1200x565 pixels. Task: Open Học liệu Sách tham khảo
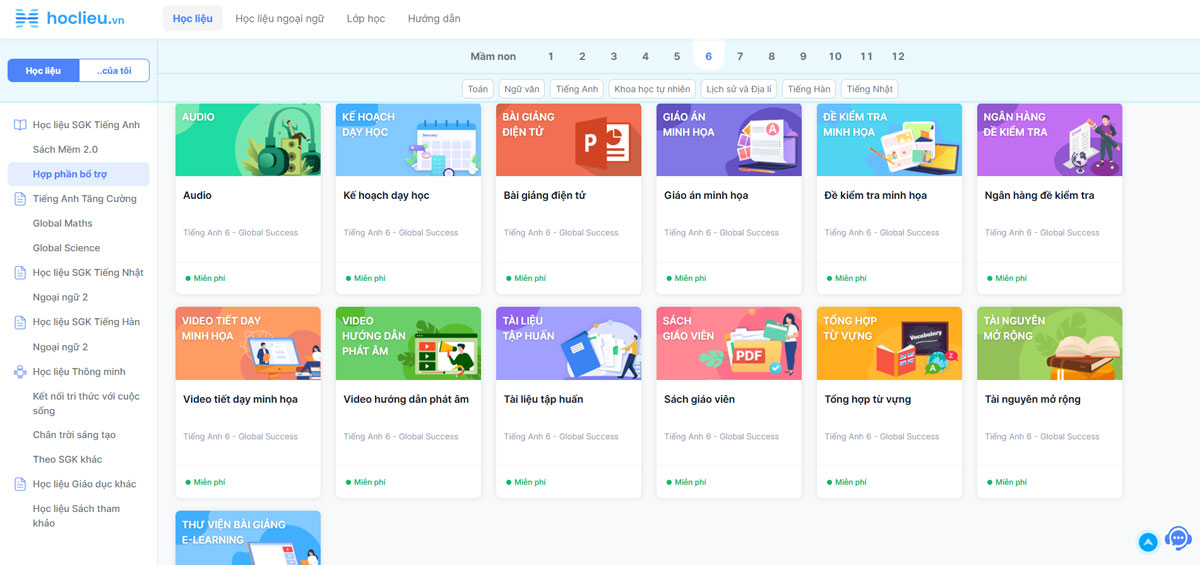click(x=76, y=515)
